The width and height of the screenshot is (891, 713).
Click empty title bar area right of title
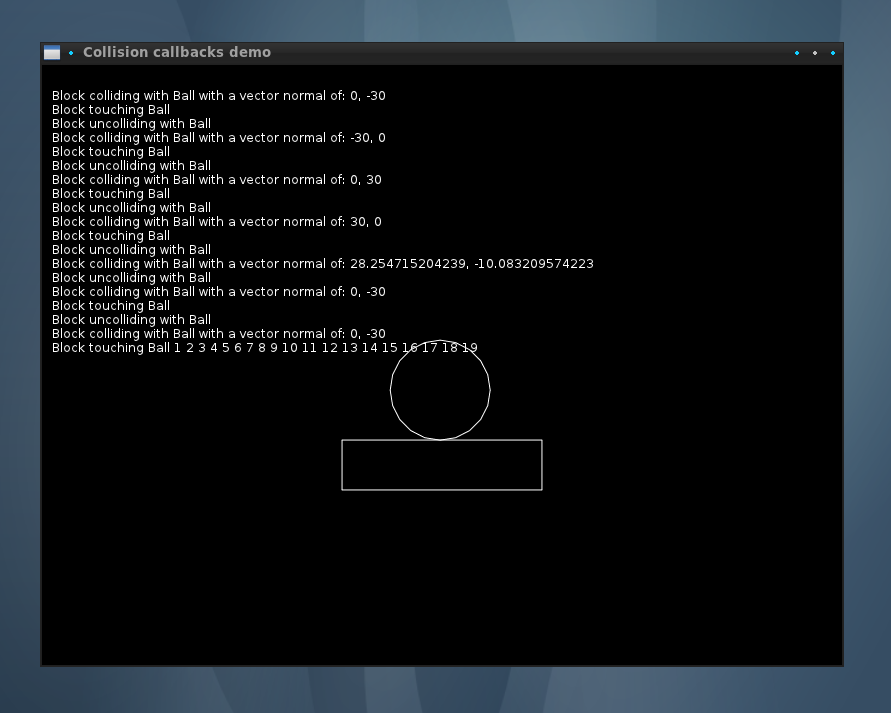530,53
